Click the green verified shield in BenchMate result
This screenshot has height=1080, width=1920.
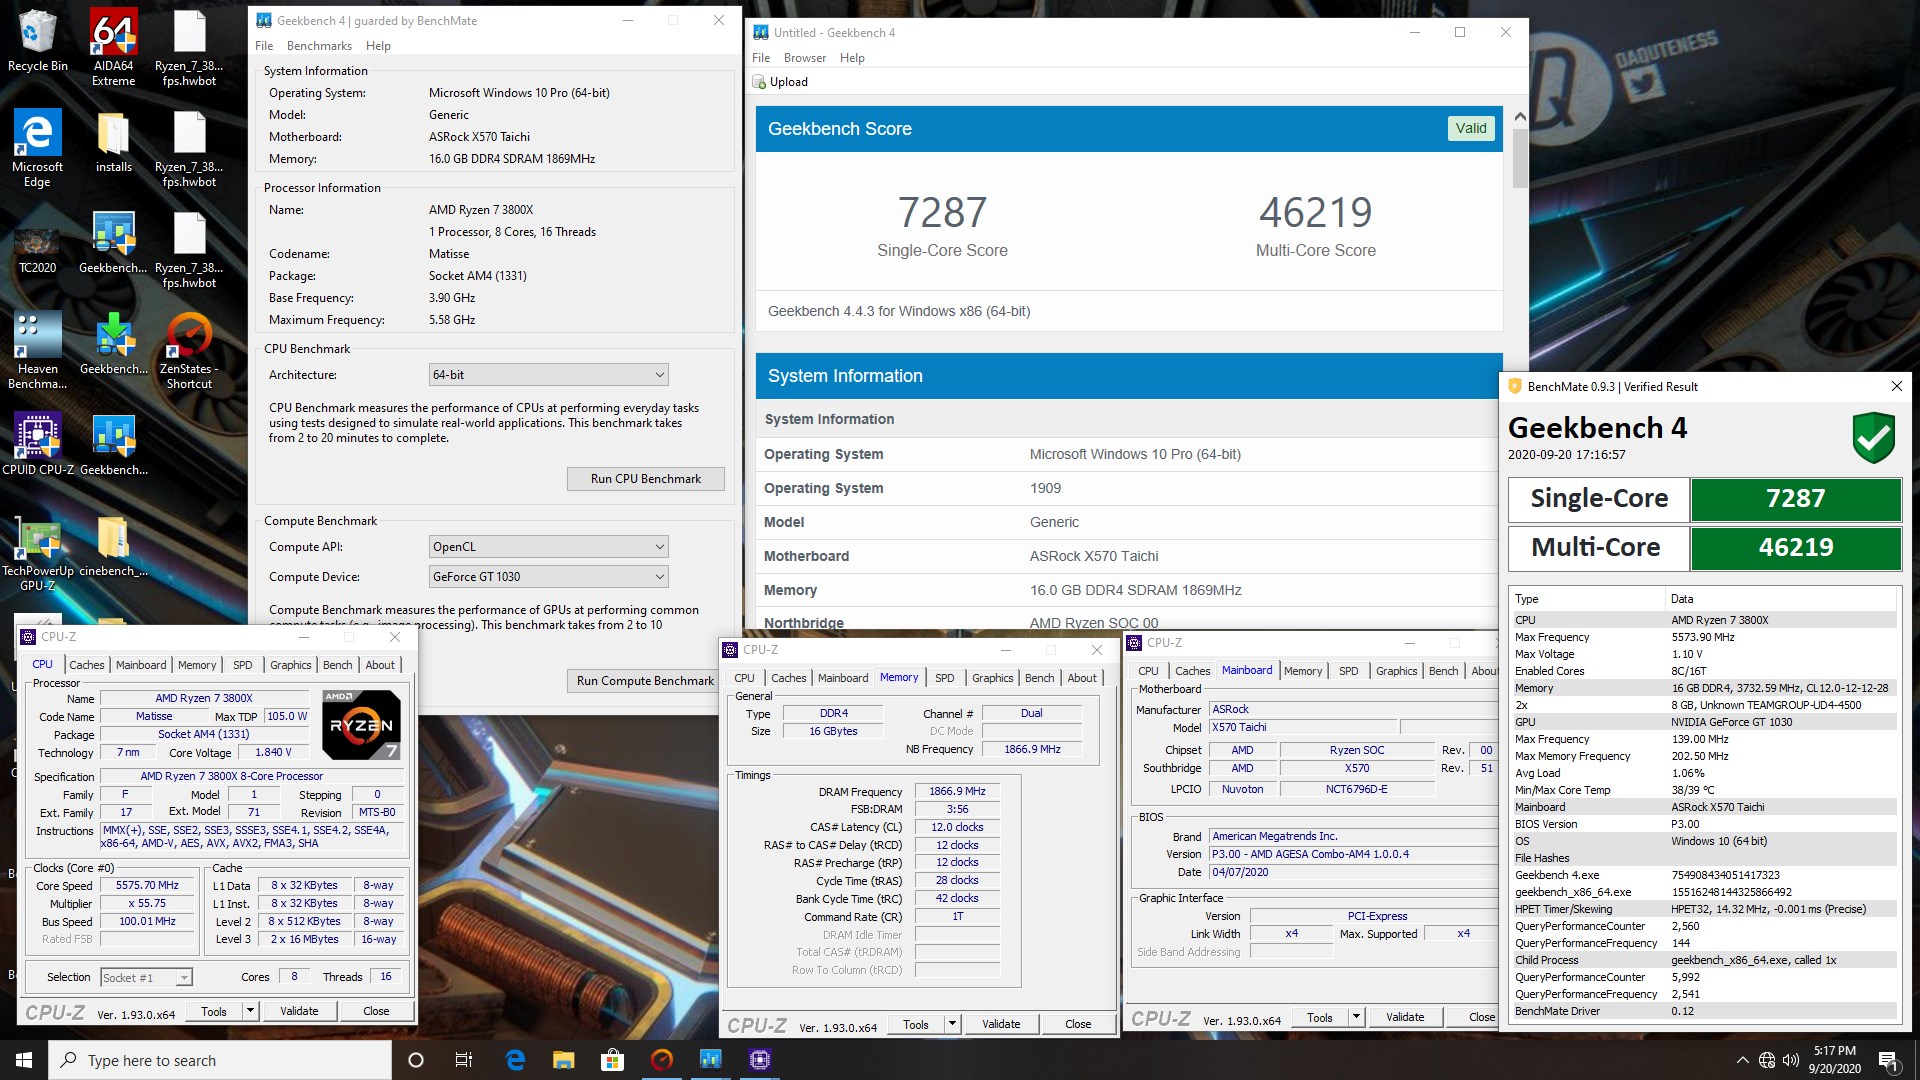pos(1873,437)
